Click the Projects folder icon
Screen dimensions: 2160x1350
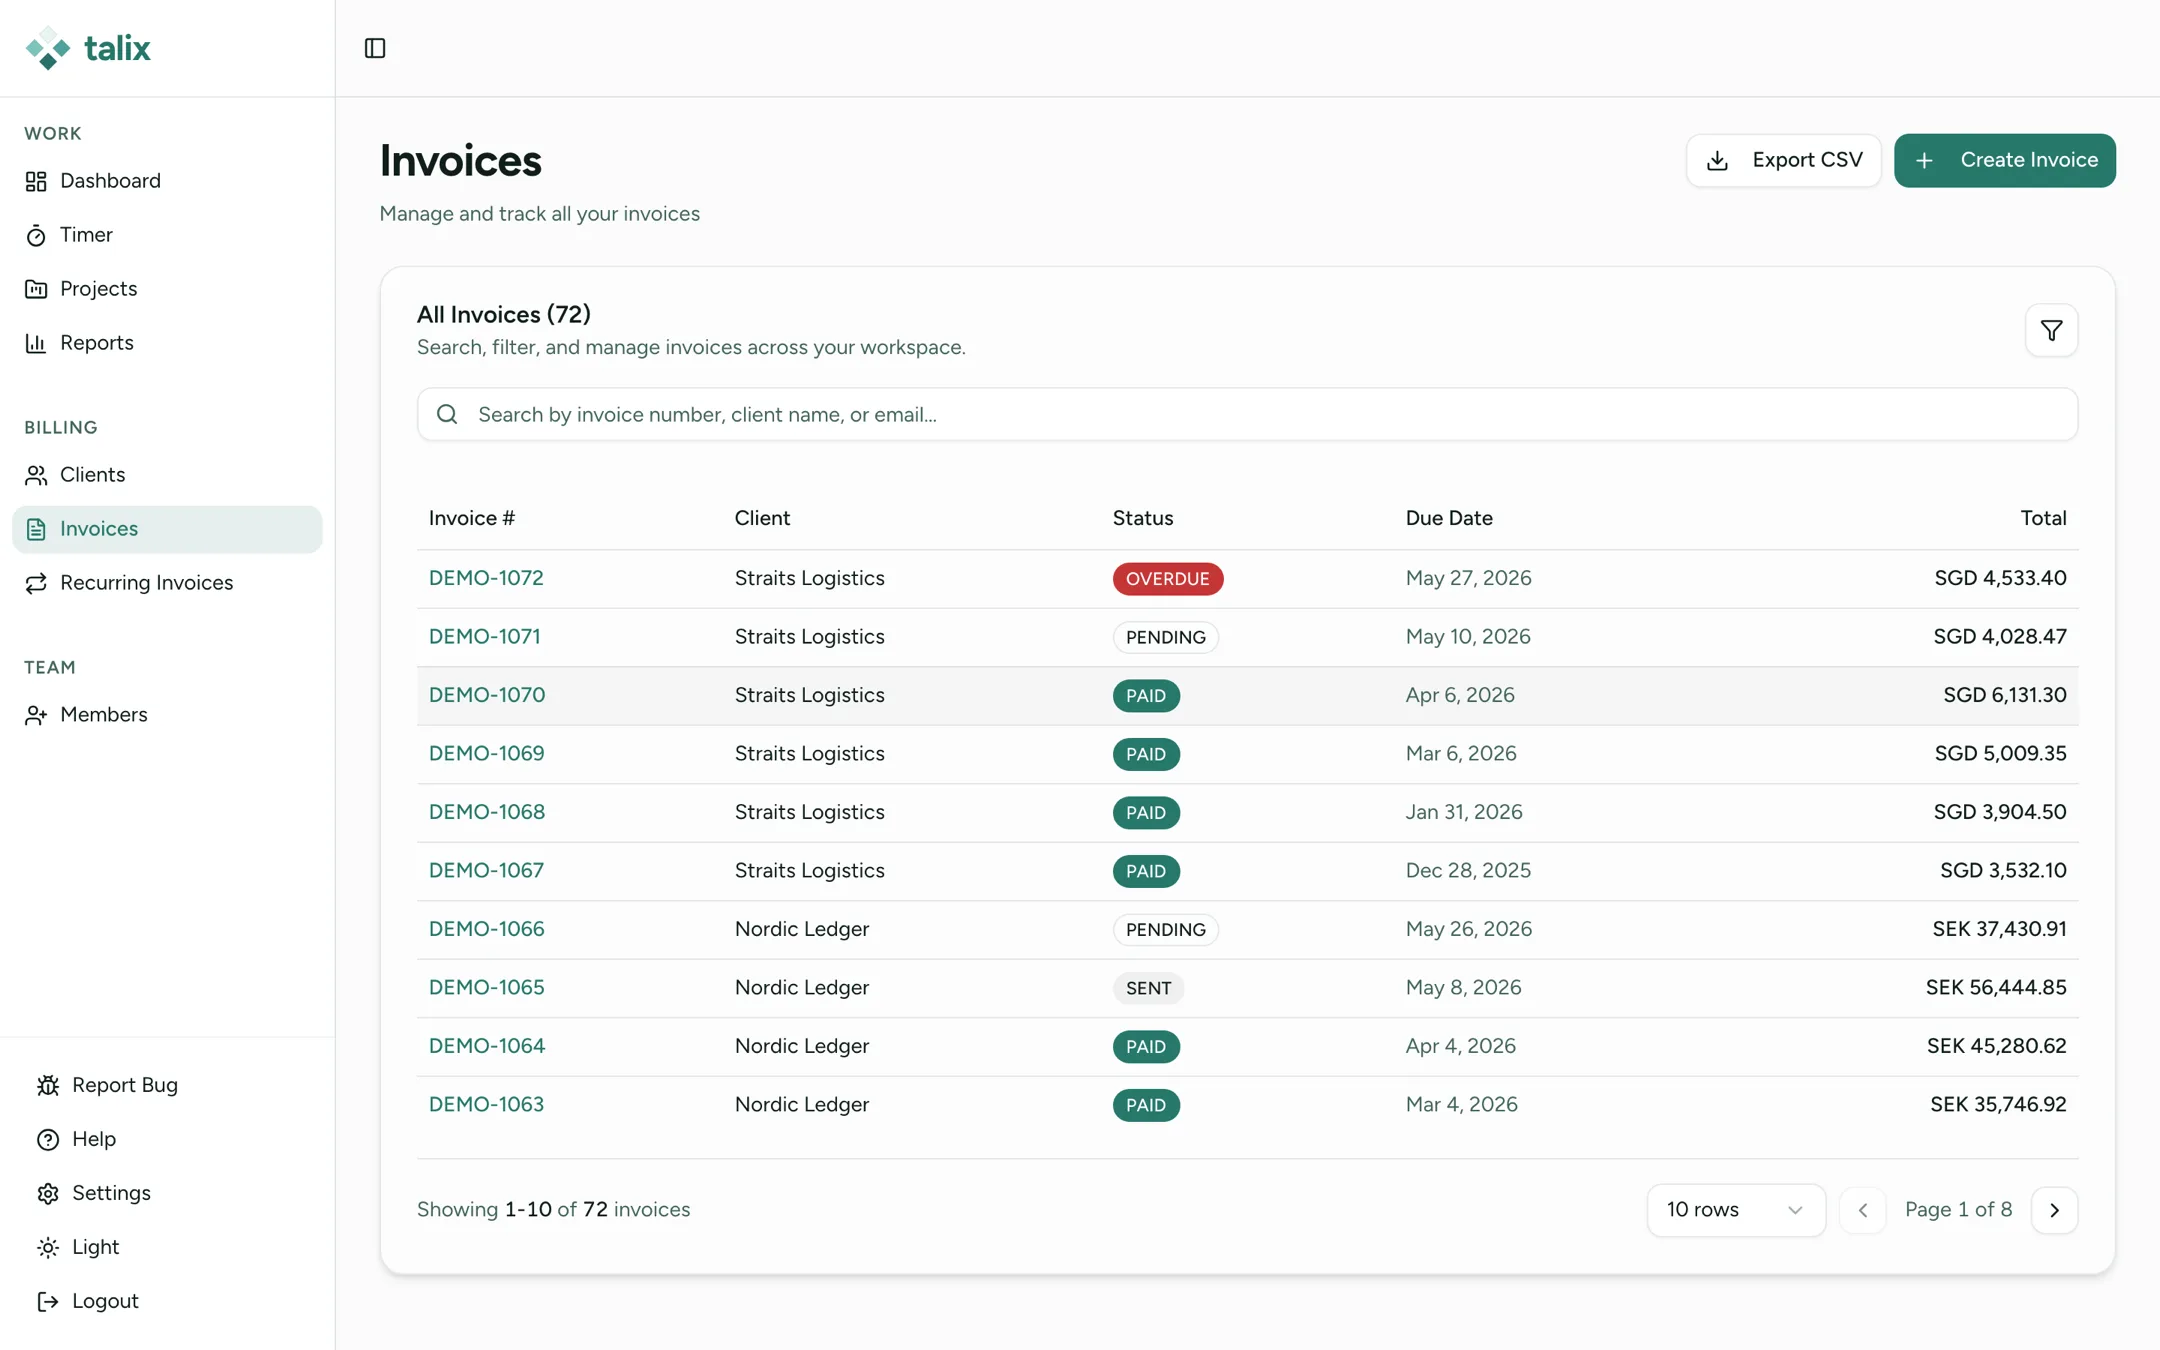click(36, 289)
